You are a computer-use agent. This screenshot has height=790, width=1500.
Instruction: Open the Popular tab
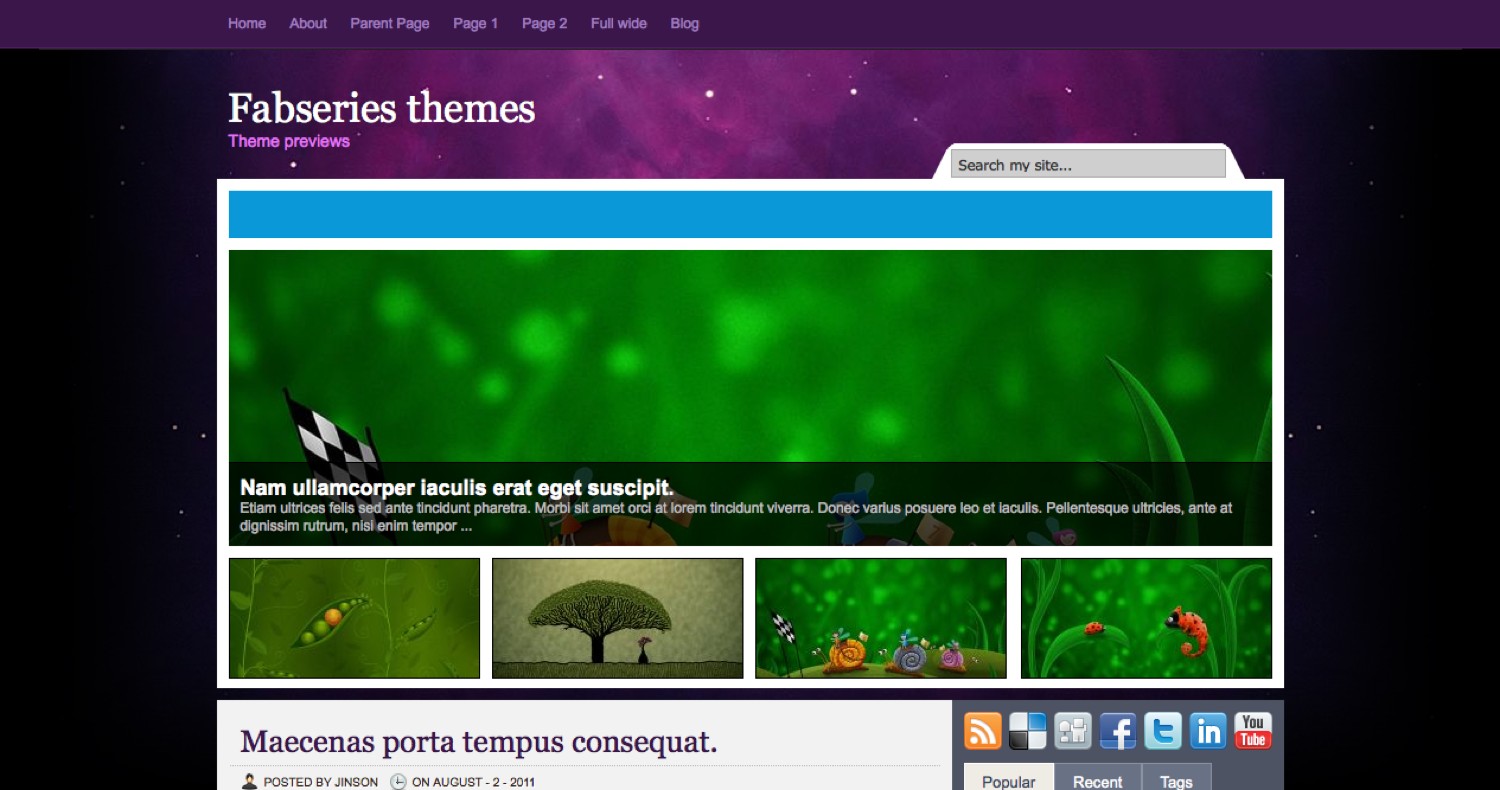tap(1008, 781)
